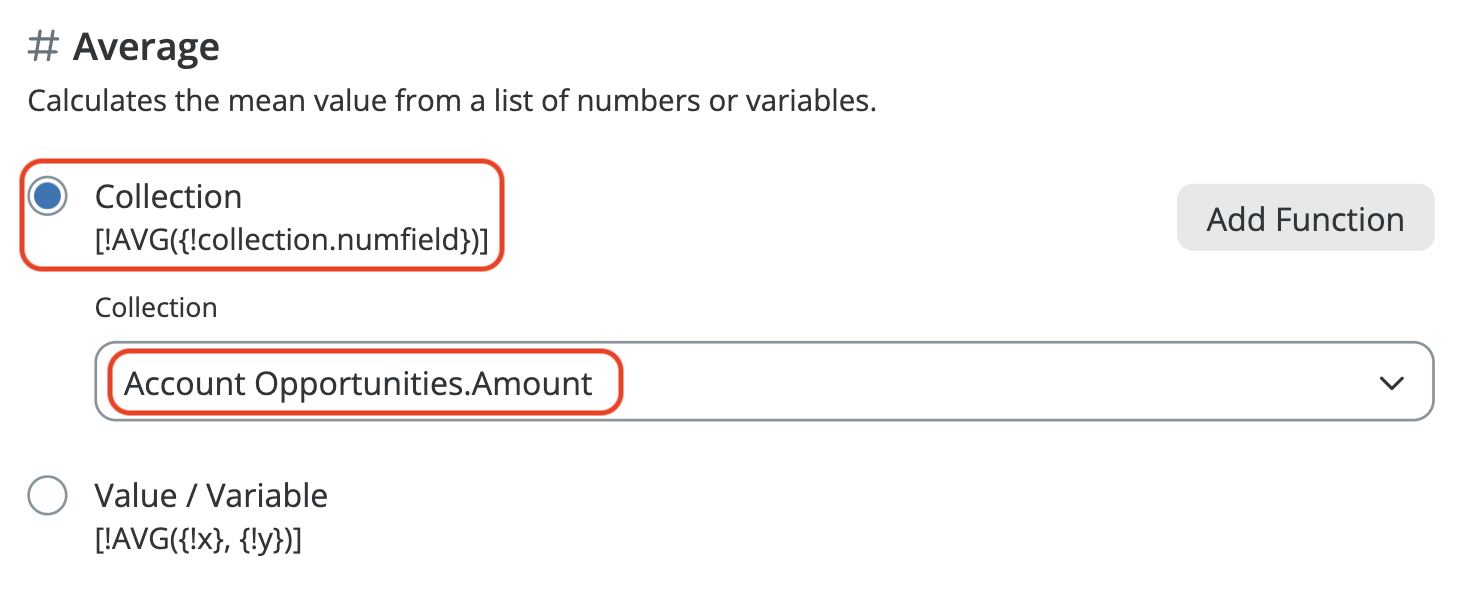Select the Value / Variable radio button
The width and height of the screenshot is (1472, 598).
pyautogui.click(x=47, y=496)
